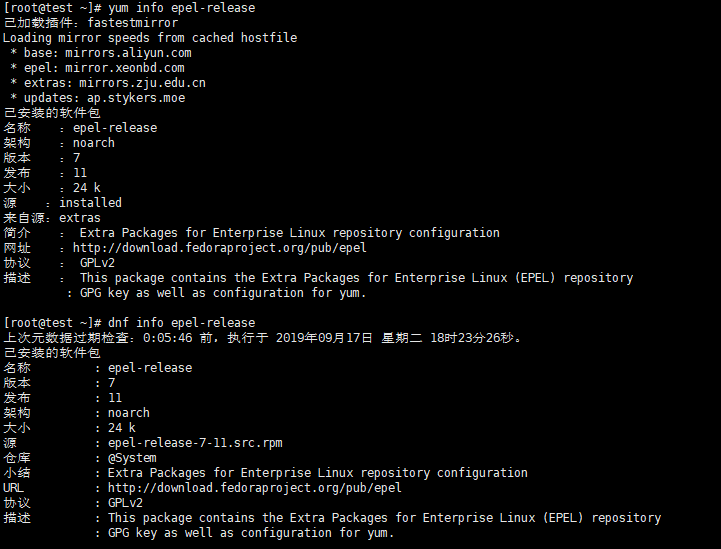Click the first [root@test ~]# prompt
The image size is (721, 549).
[52, 8]
